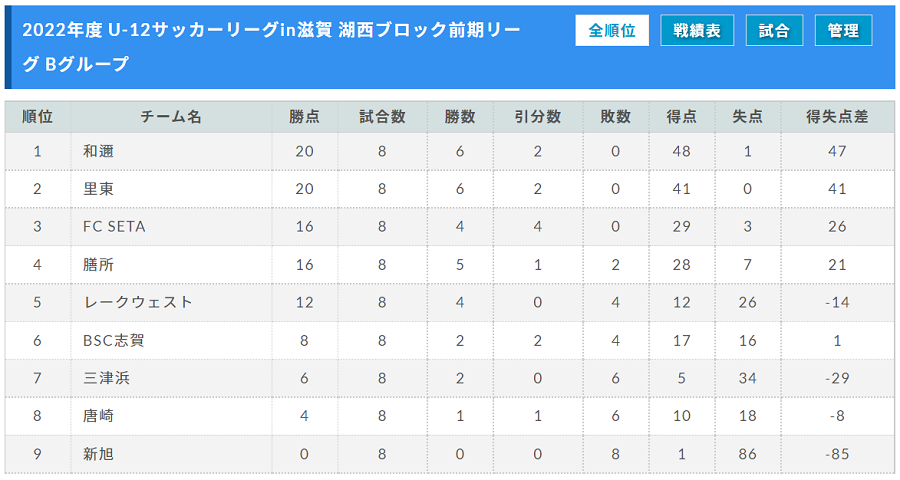Click the チーム名 column header

[x=171, y=117]
